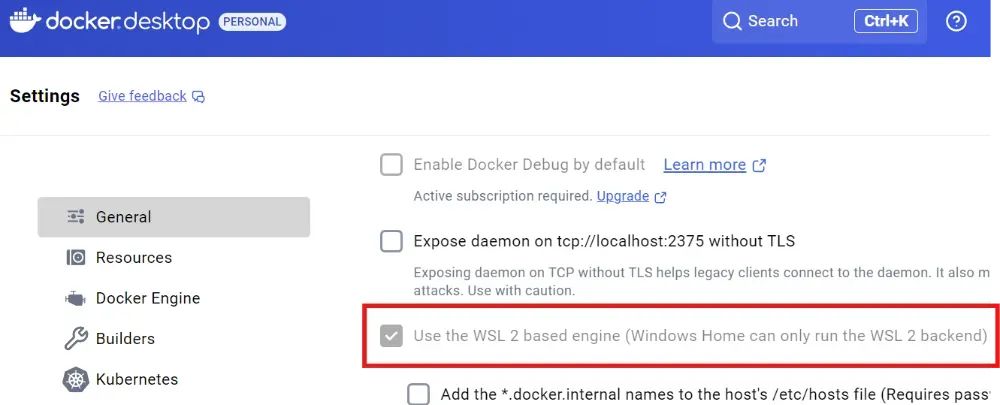Image resolution: width=1000 pixels, height=405 pixels.
Task: Click the search magnifier icon
Action: [x=733, y=21]
